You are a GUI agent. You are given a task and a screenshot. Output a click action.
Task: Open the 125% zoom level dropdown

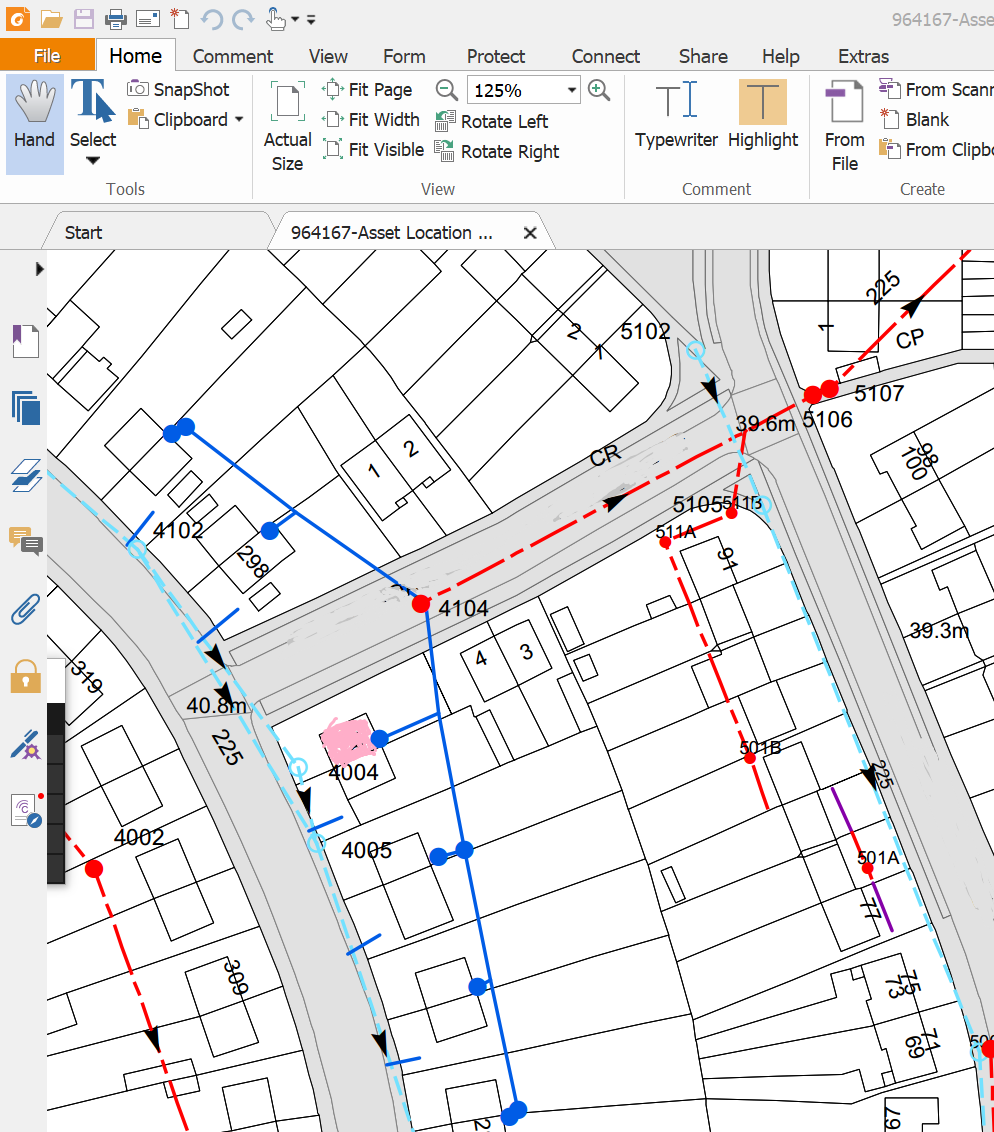(x=572, y=90)
